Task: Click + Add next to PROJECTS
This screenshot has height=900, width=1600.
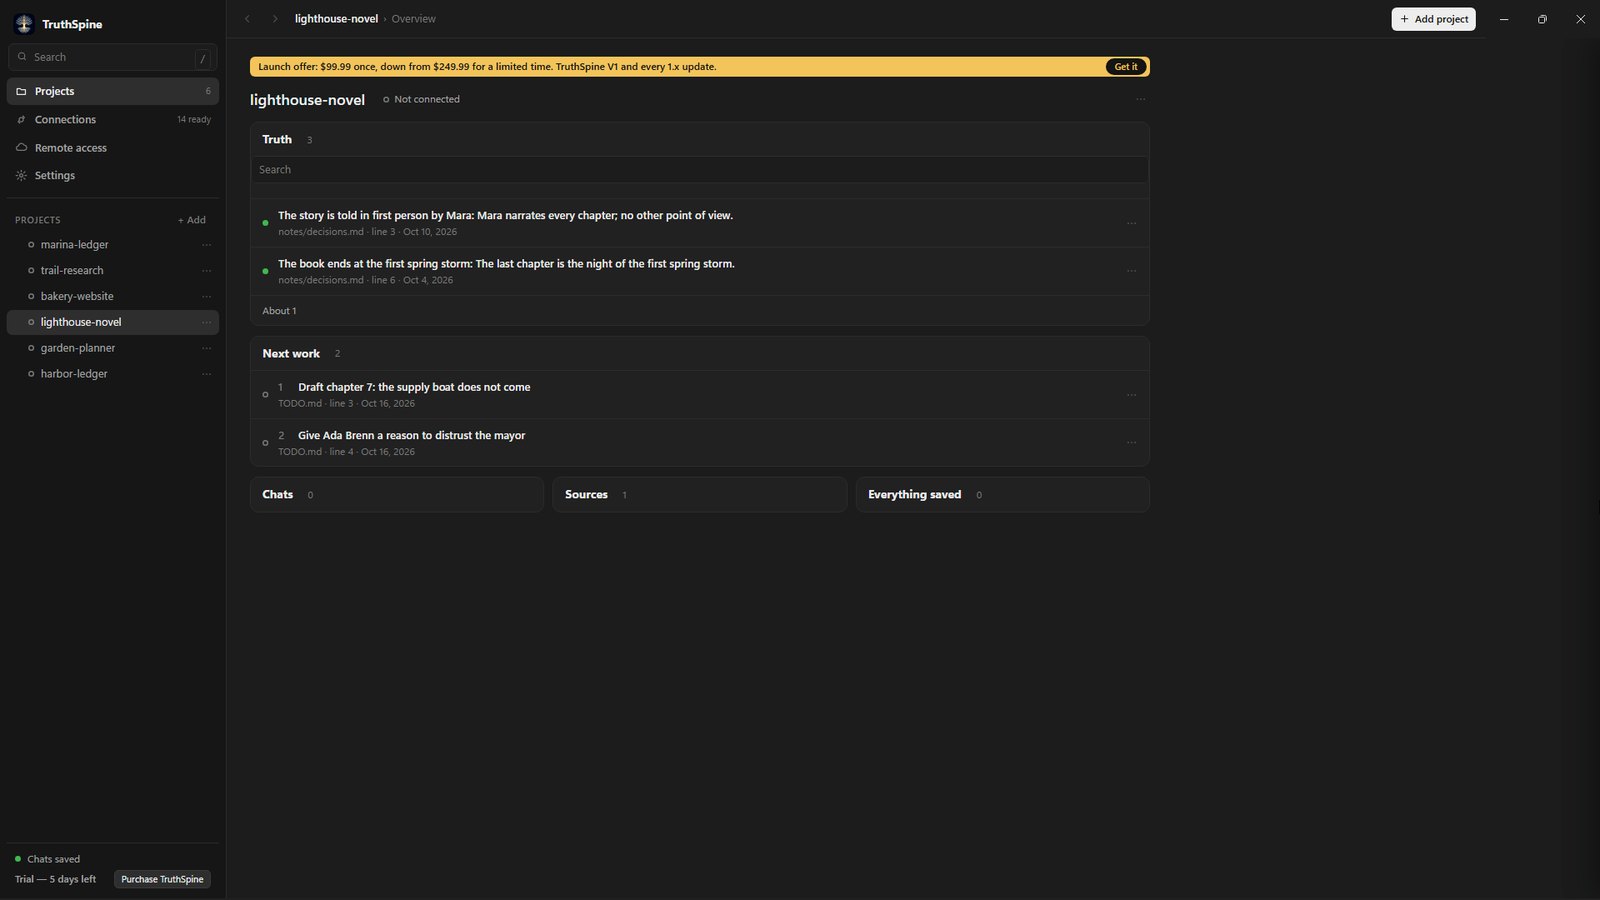Action: pos(192,220)
